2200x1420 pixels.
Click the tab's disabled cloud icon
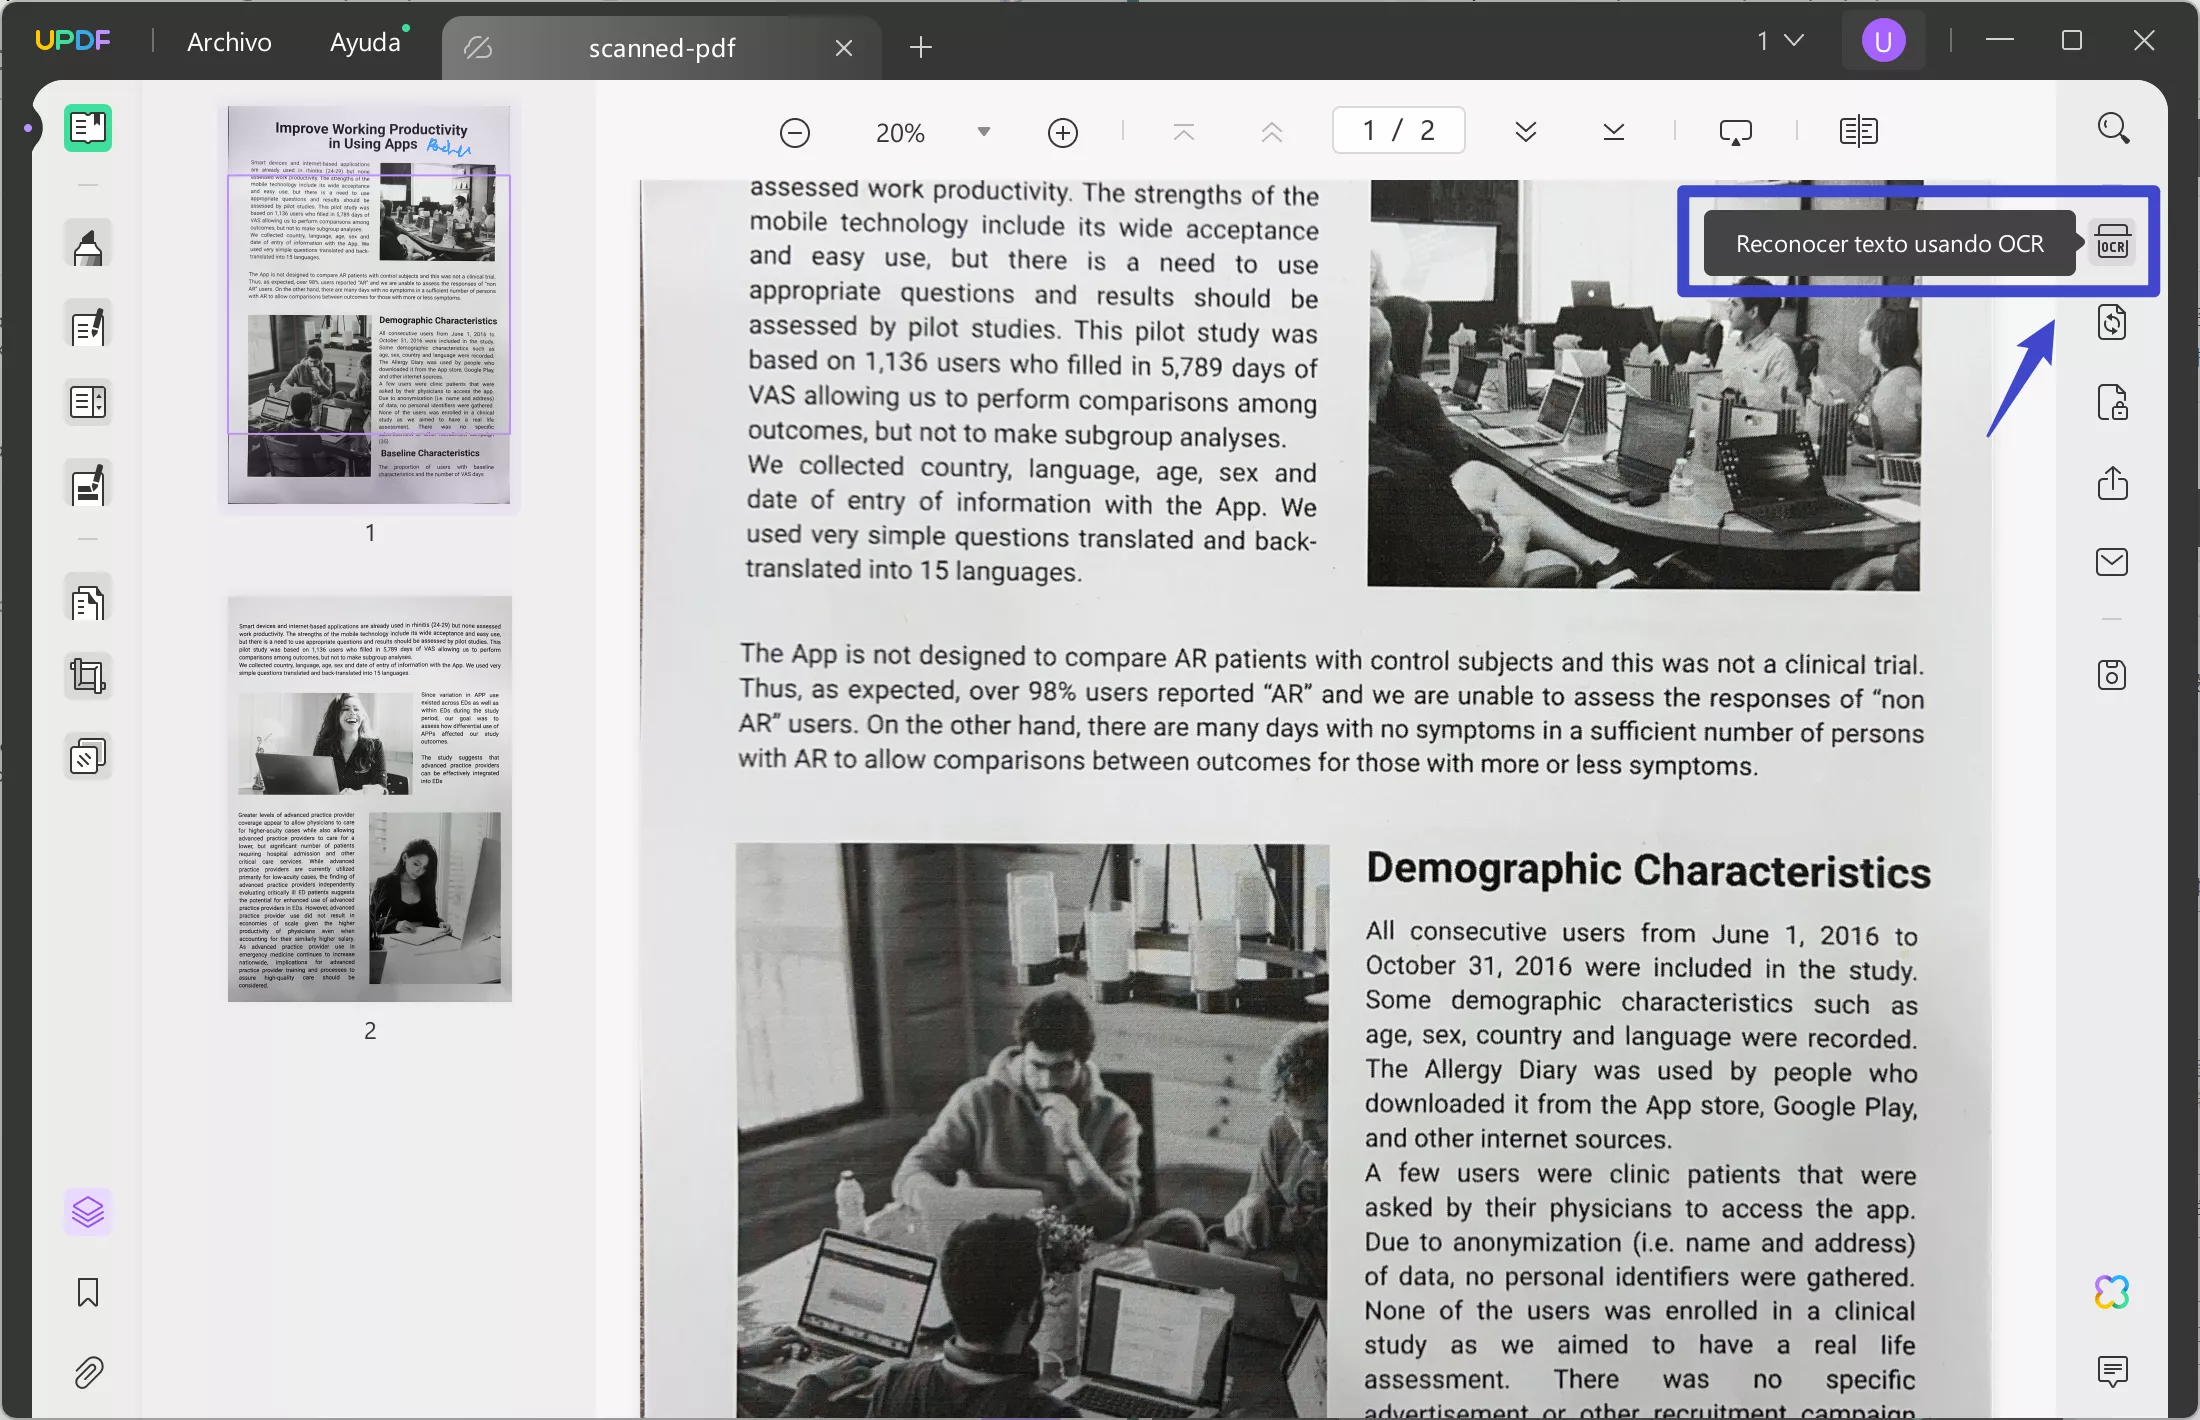pos(478,48)
